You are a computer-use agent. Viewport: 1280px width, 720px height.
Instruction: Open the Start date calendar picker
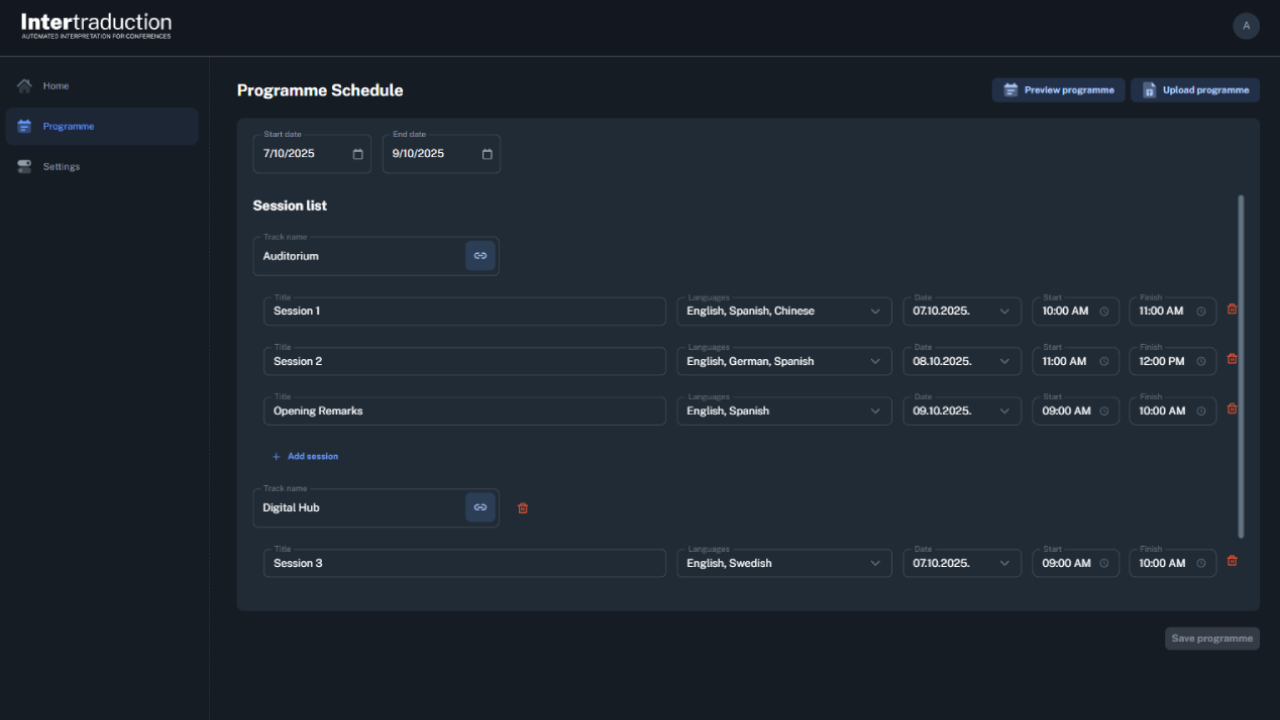click(358, 154)
